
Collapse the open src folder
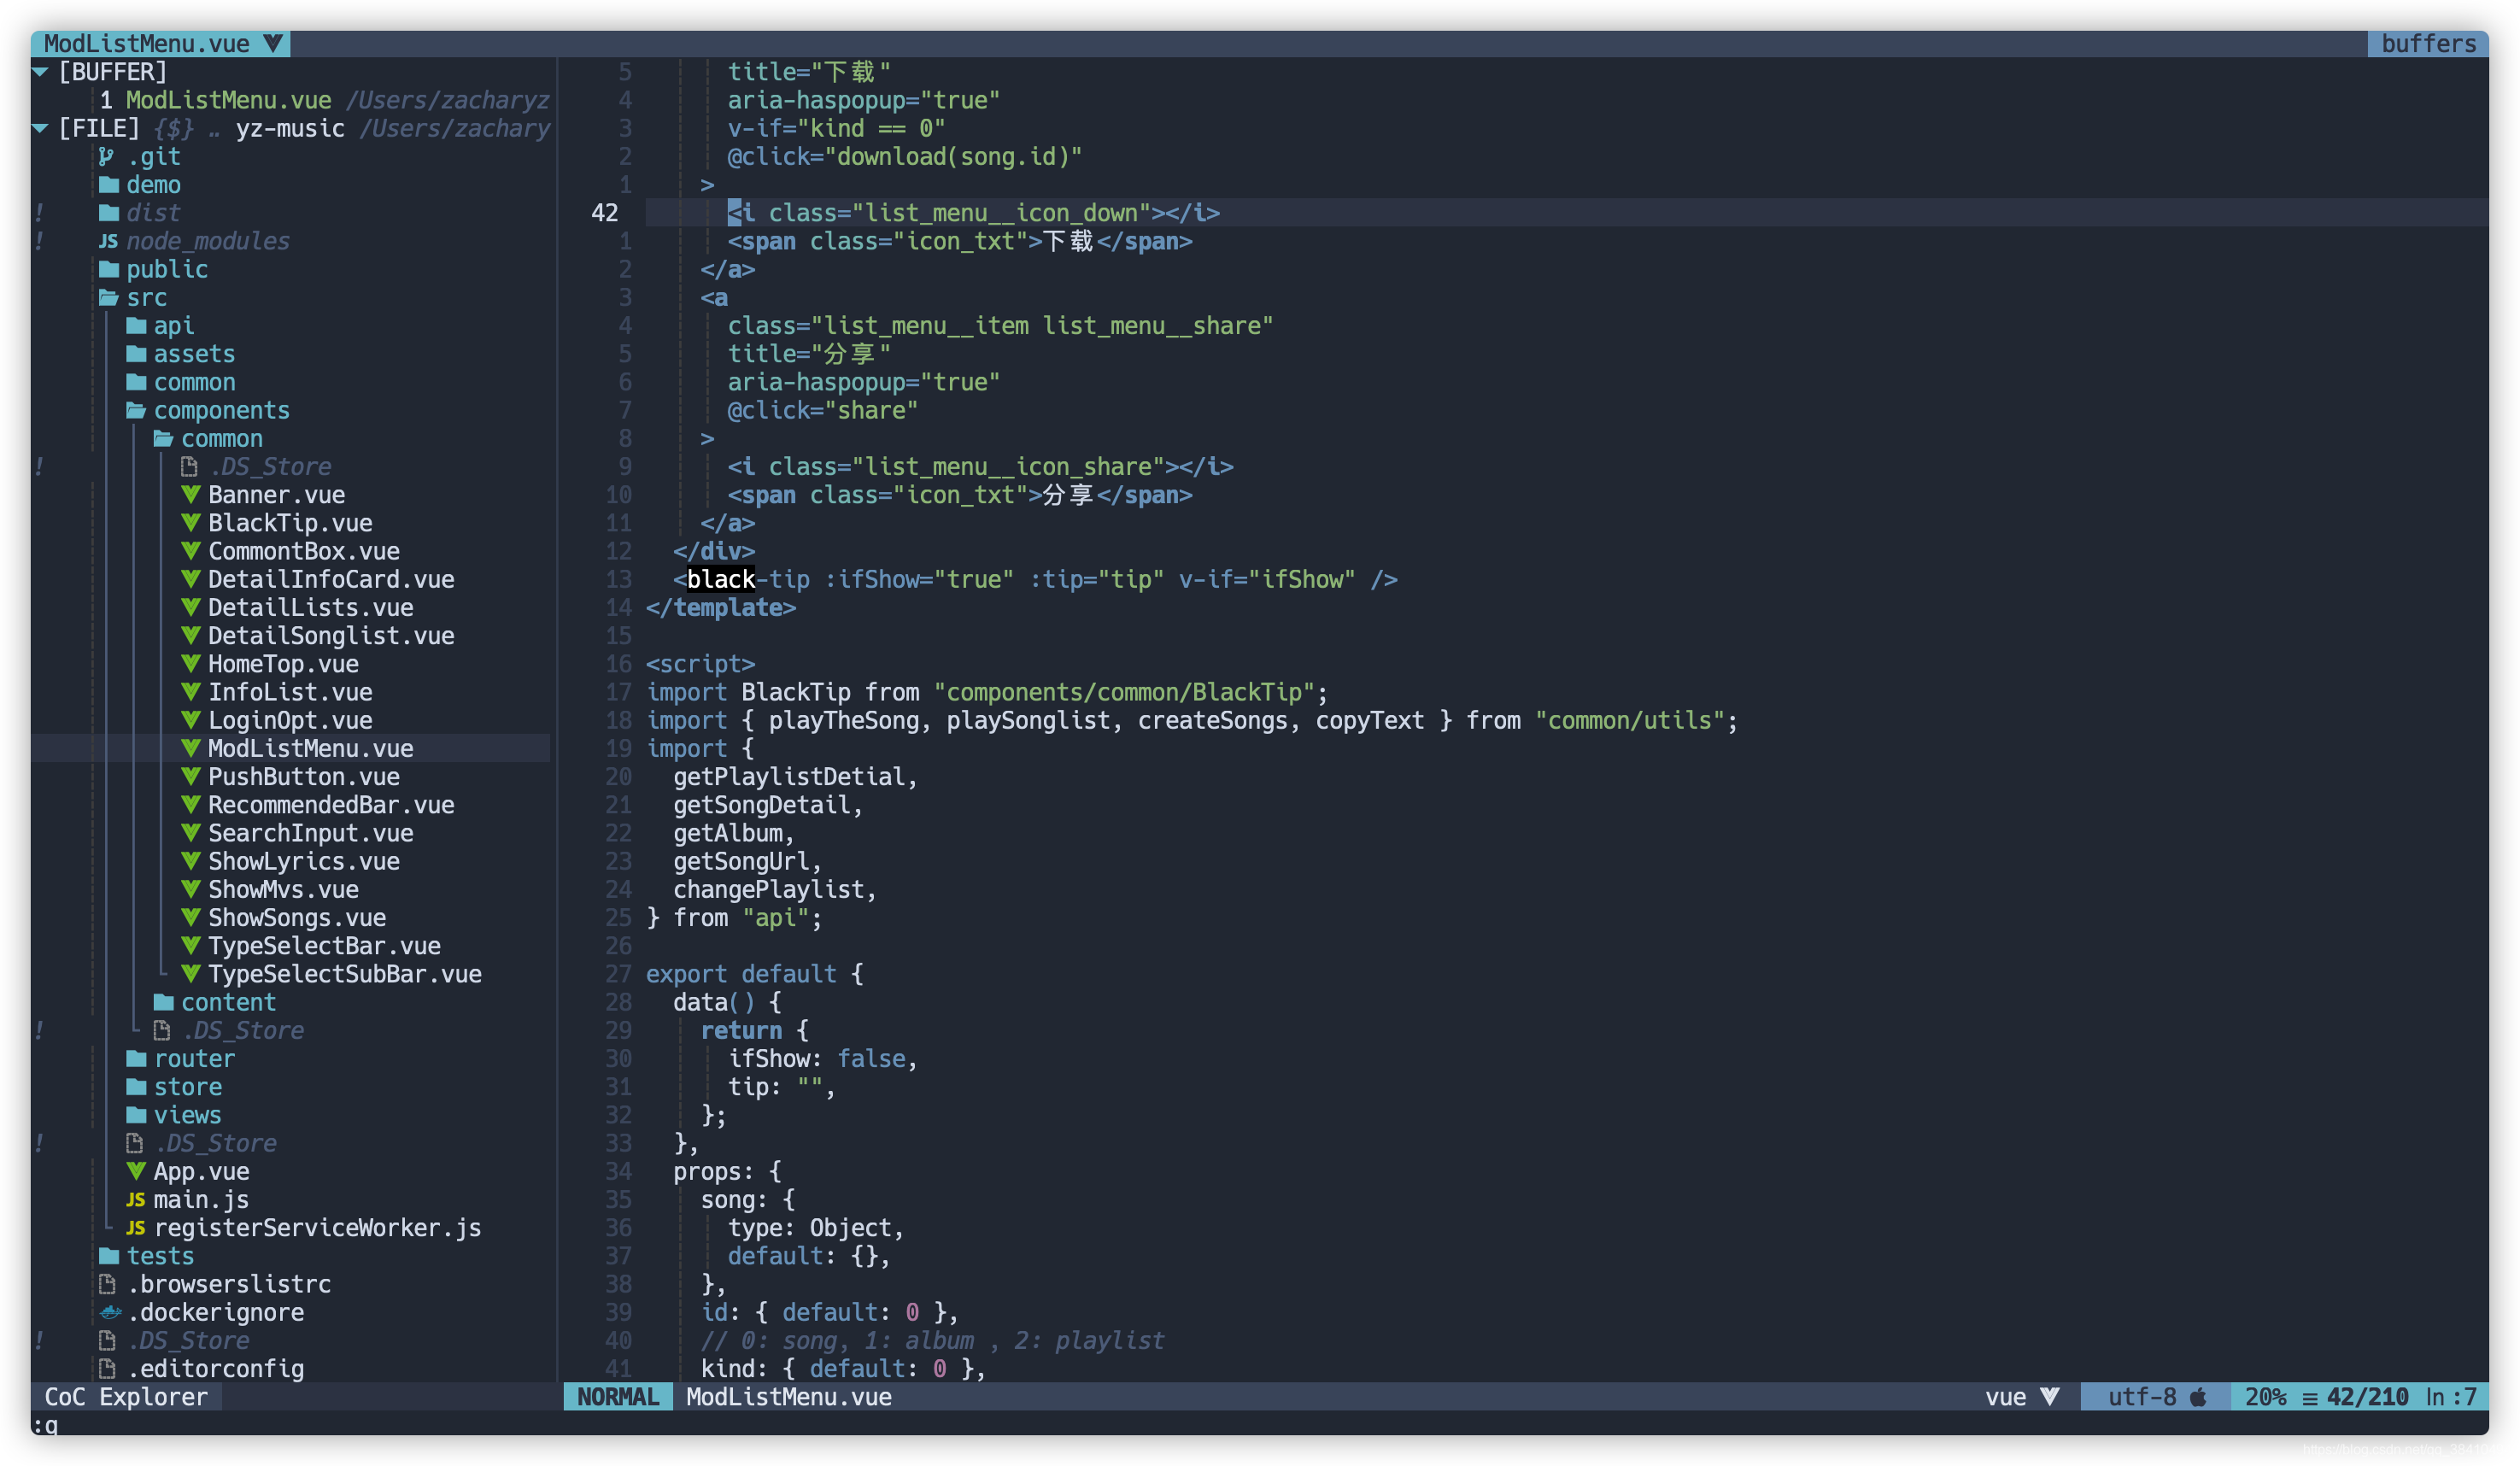(x=109, y=298)
